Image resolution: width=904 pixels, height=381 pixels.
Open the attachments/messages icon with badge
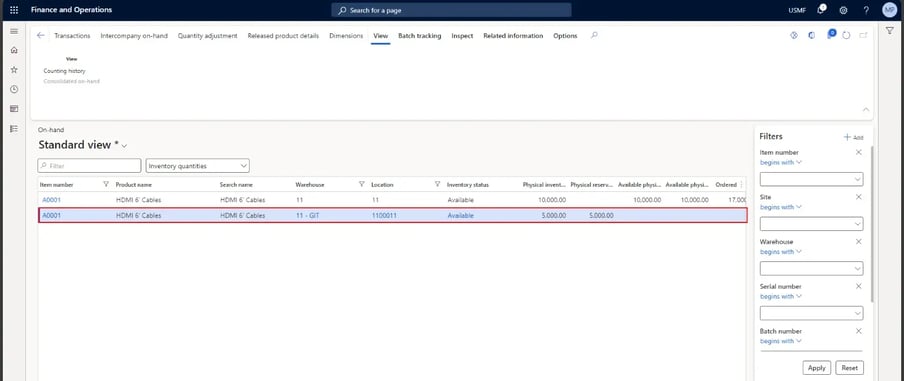click(x=830, y=35)
